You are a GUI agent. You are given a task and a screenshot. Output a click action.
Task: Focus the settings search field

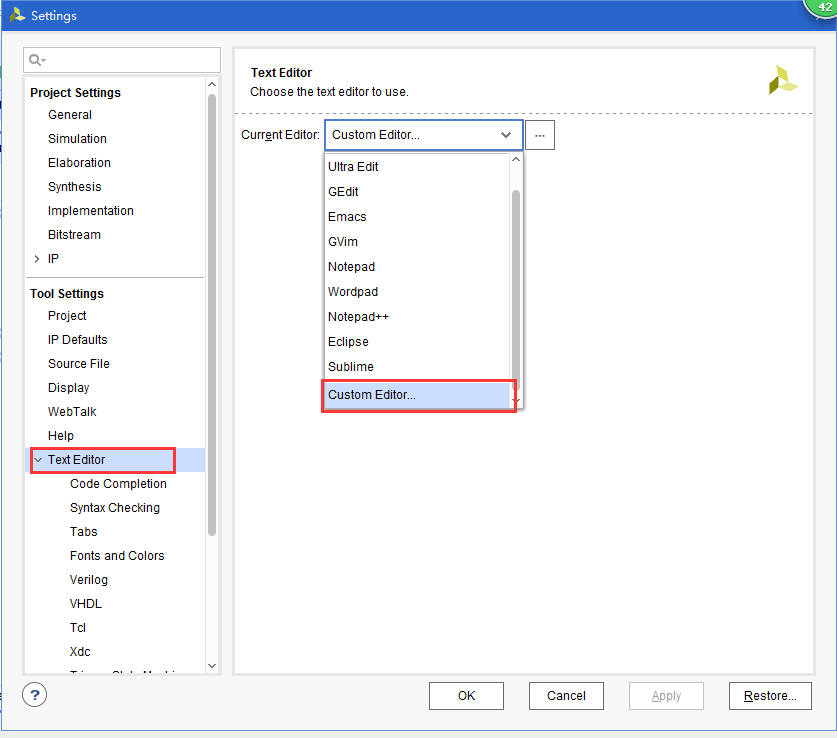(122, 60)
